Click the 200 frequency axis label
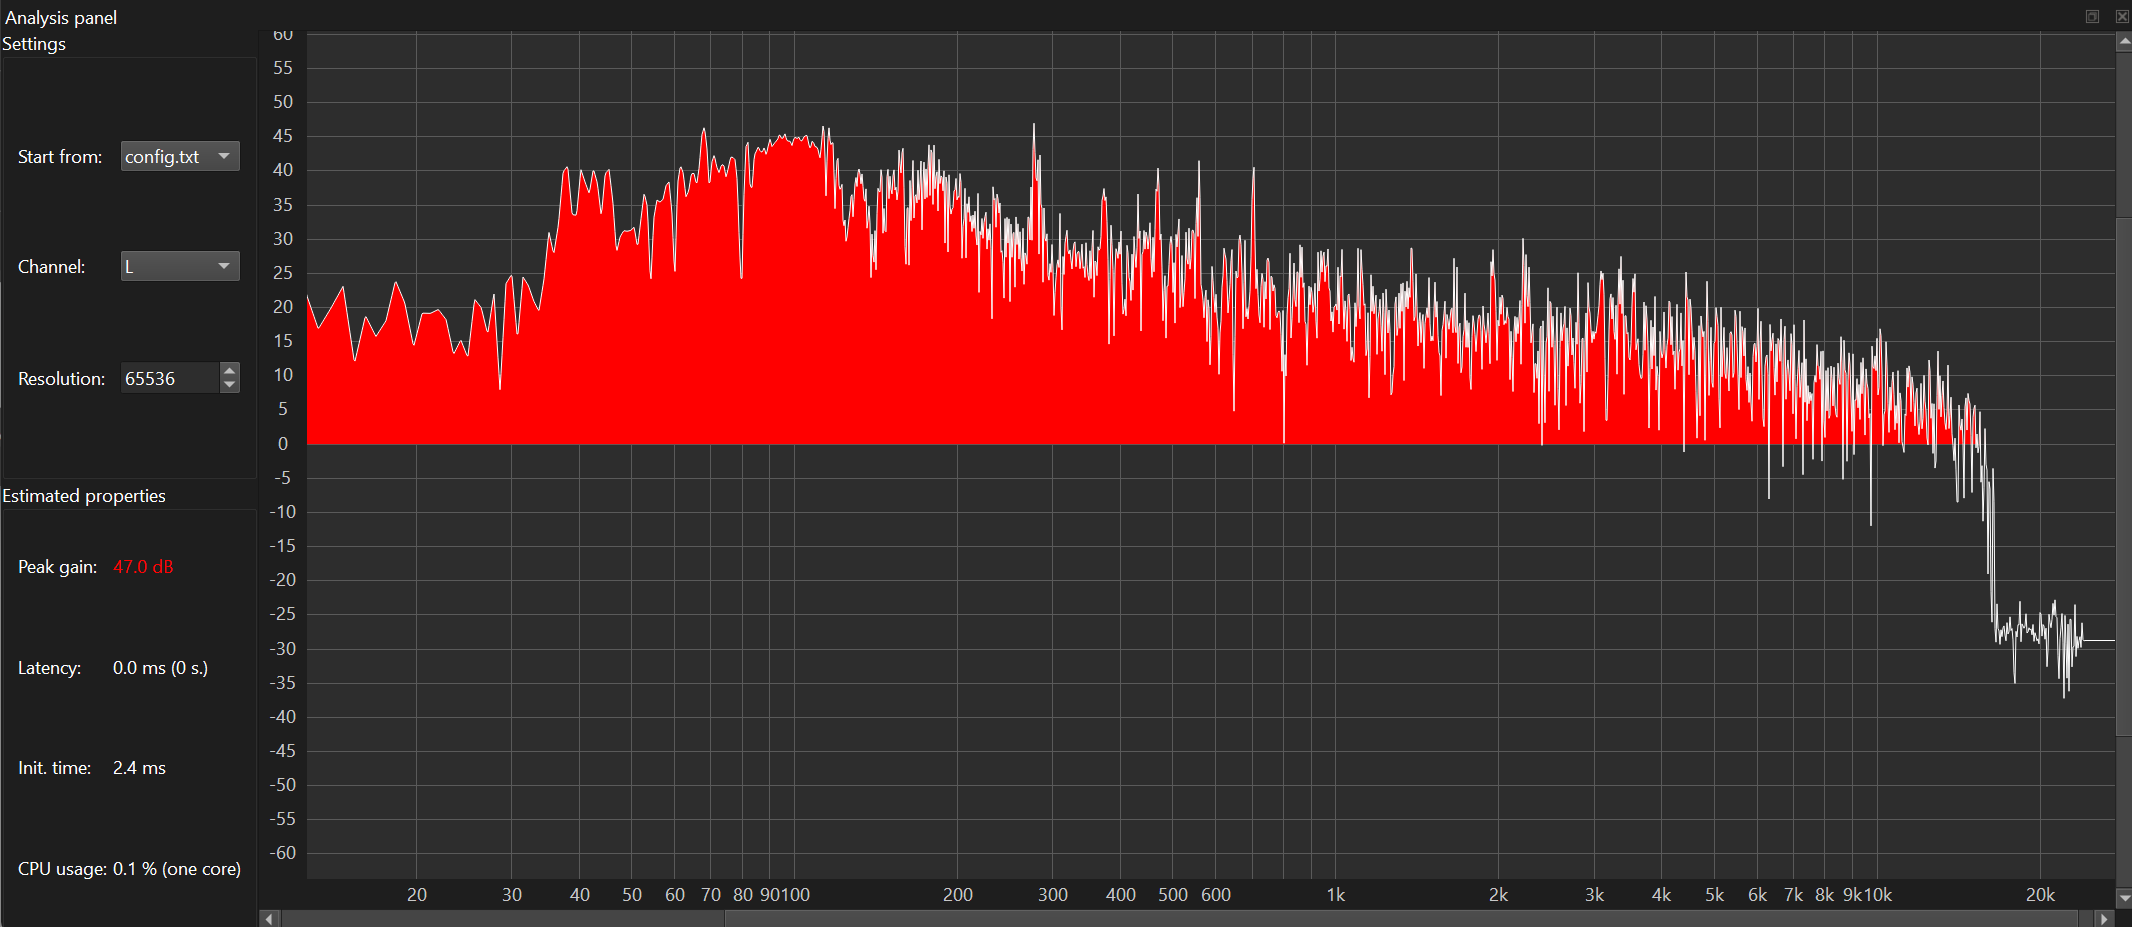The image size is (2132, 927). click(x=958, y=895)
